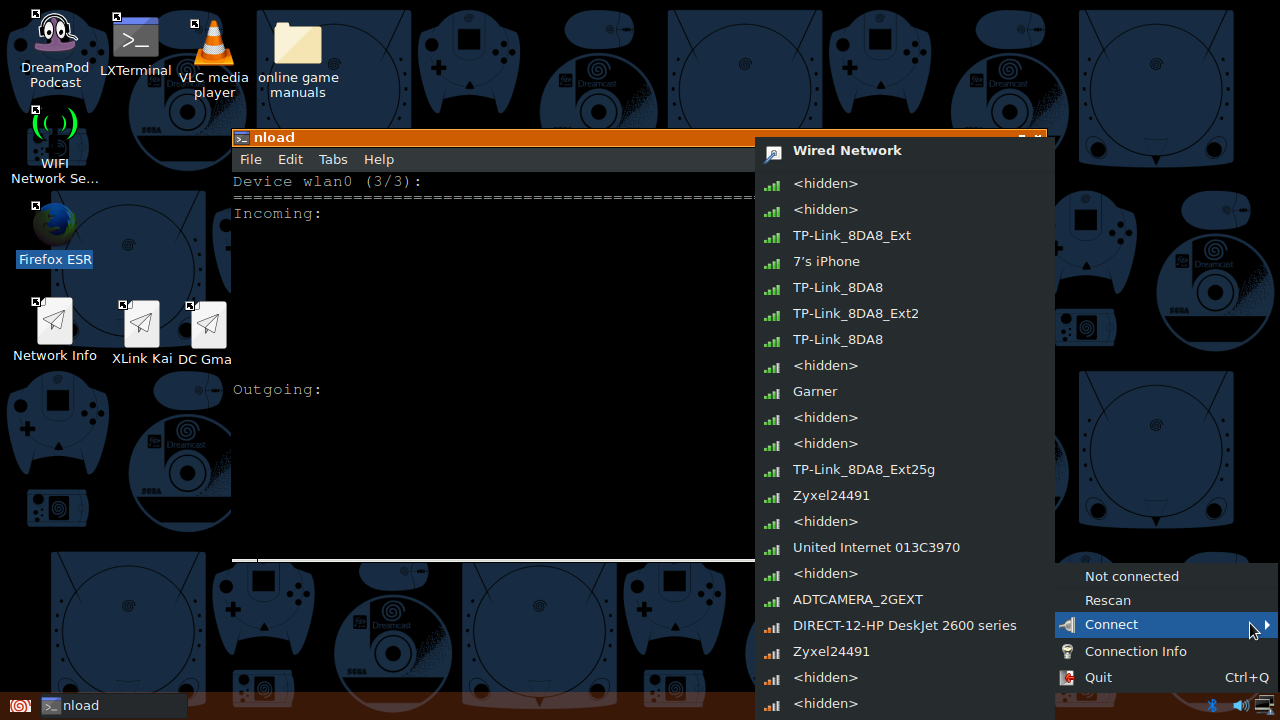This screenshot has width=1280, height=720.
Task: Open the Help menu in nload
Action: click(379, 159)
